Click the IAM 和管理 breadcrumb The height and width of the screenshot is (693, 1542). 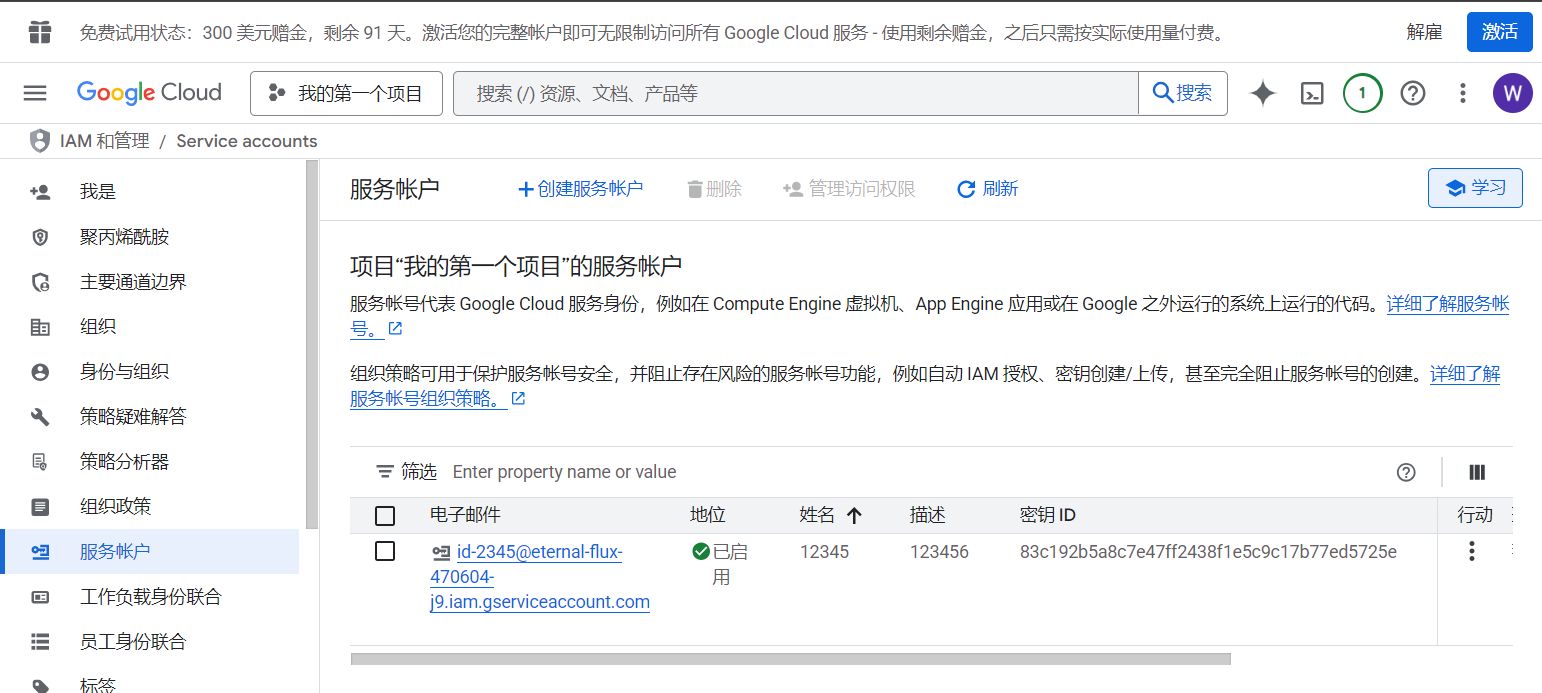point(104,141)
